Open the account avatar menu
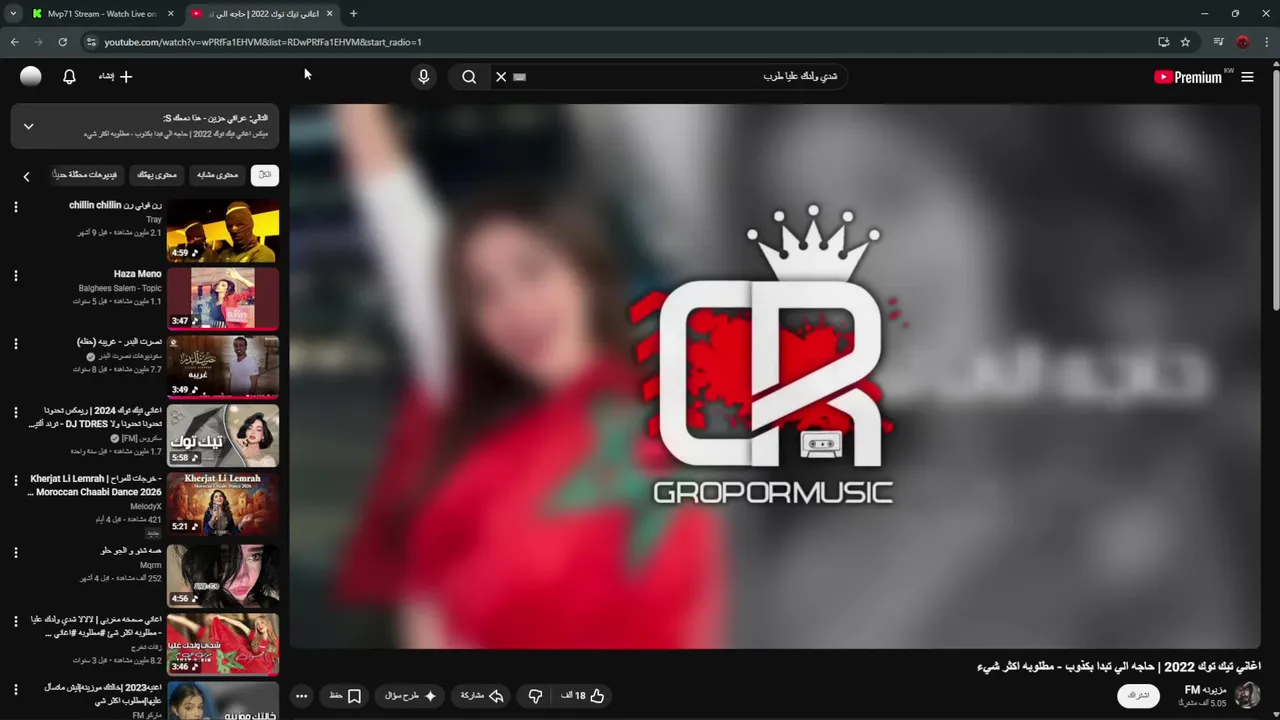 pyautogui.click(x=31, y=77)
